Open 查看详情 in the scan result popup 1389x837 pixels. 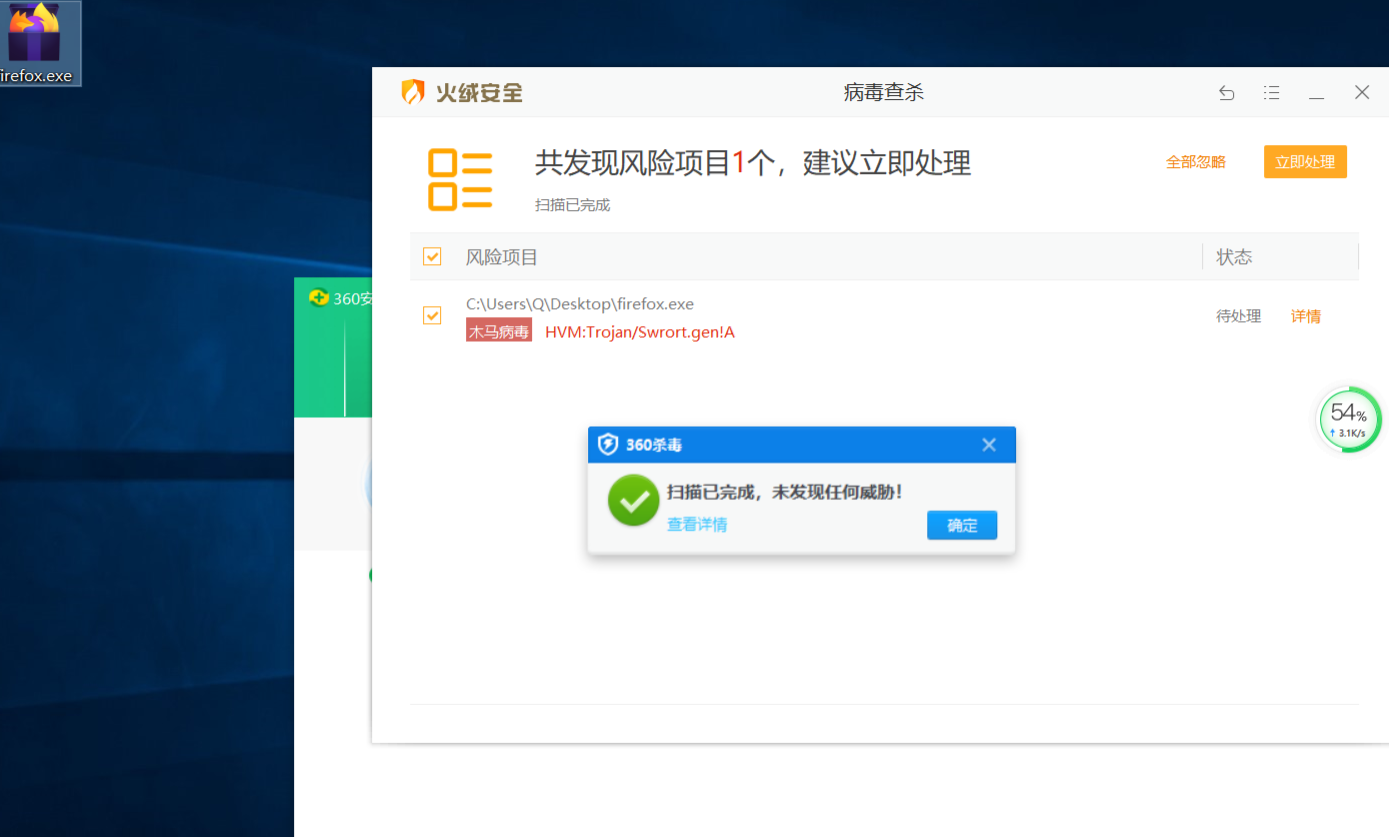(696, 524)
